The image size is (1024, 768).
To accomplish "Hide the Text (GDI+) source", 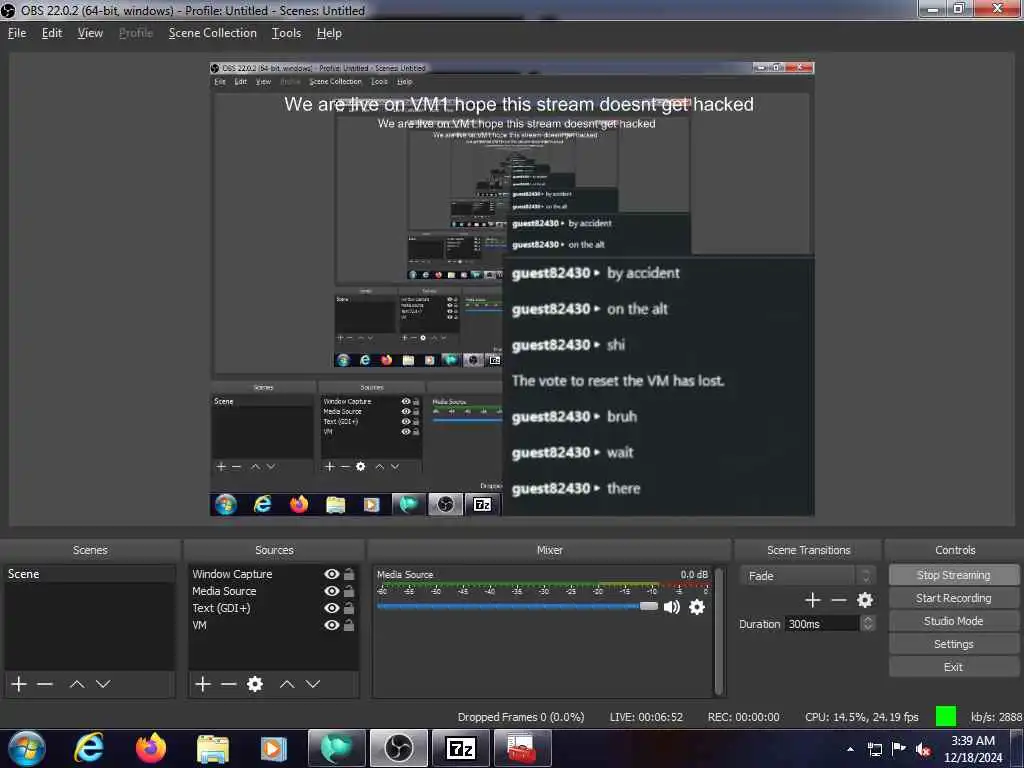I will click(332, 608).
